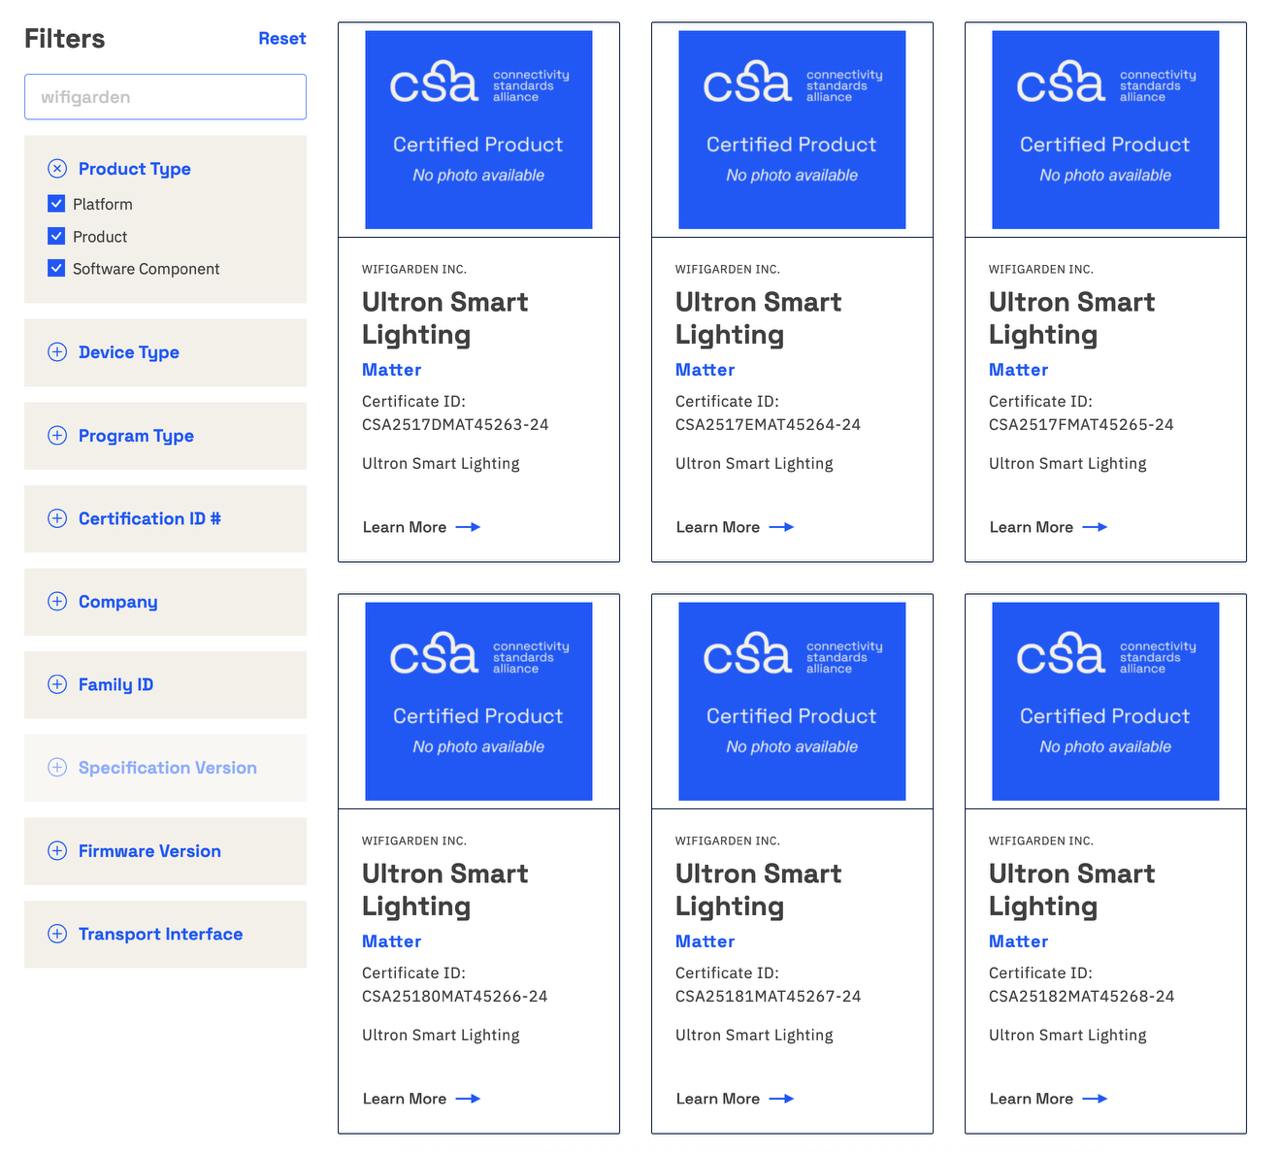Open the Company filter section
1280x1153 pixels.
click(x=165, y=602)
